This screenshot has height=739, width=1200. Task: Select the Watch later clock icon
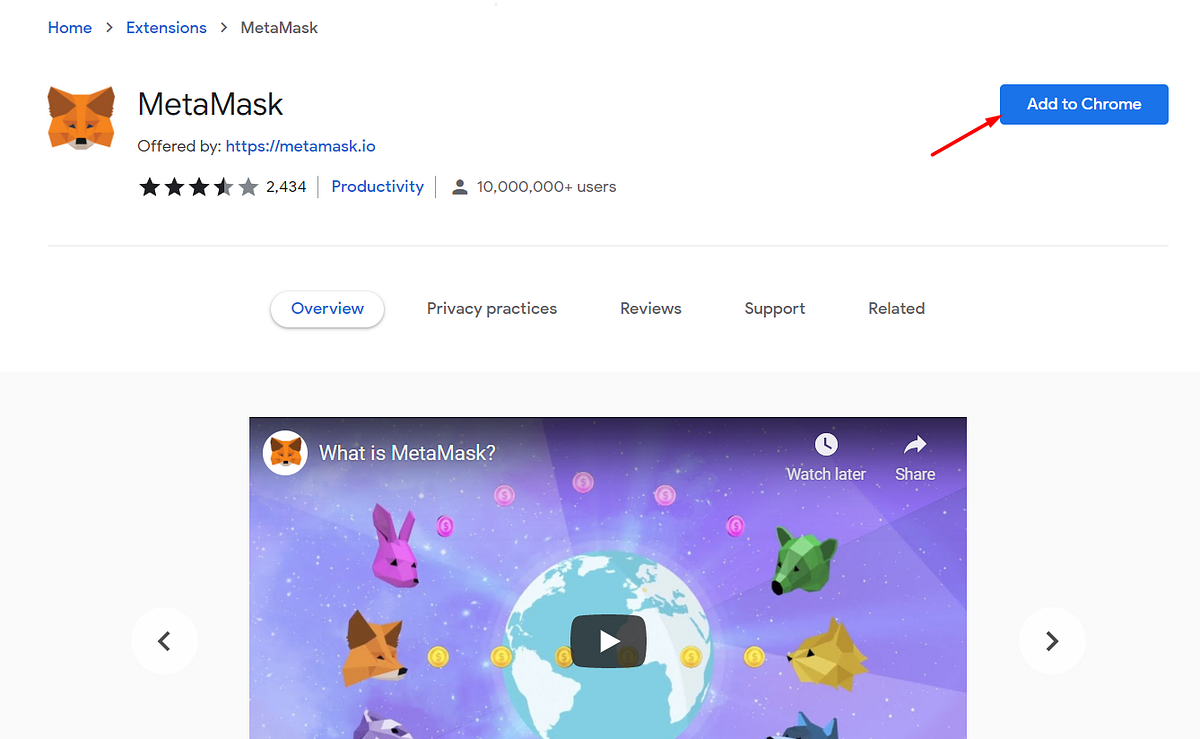tap(826, 444)
